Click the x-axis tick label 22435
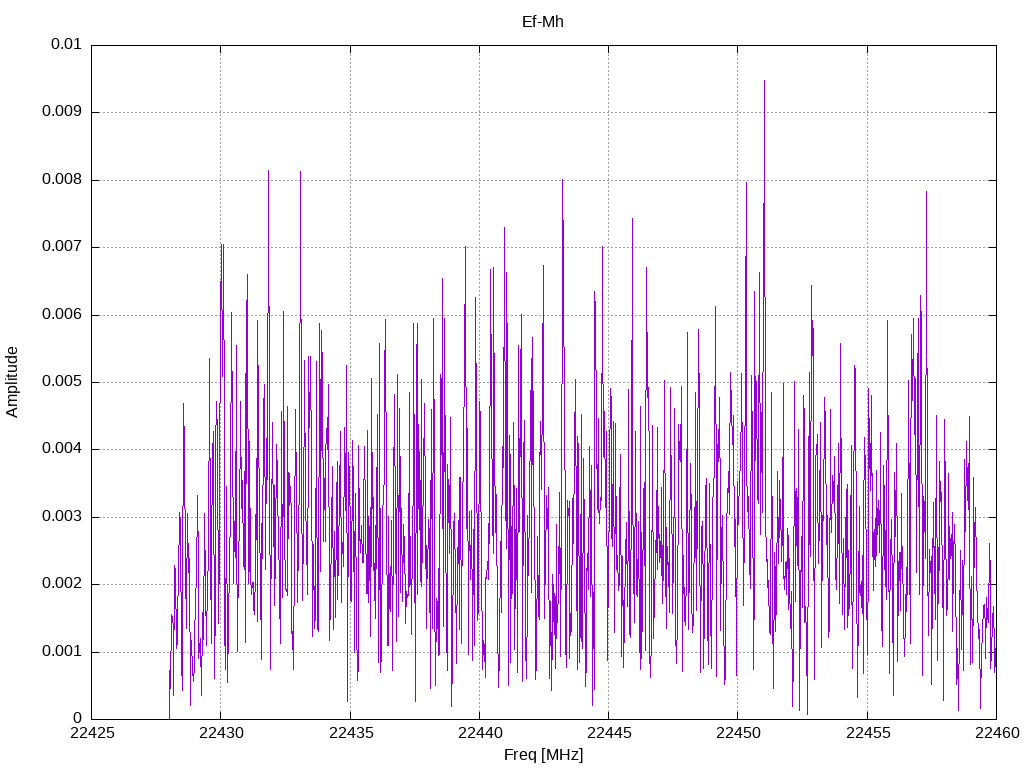 point(351,733)
